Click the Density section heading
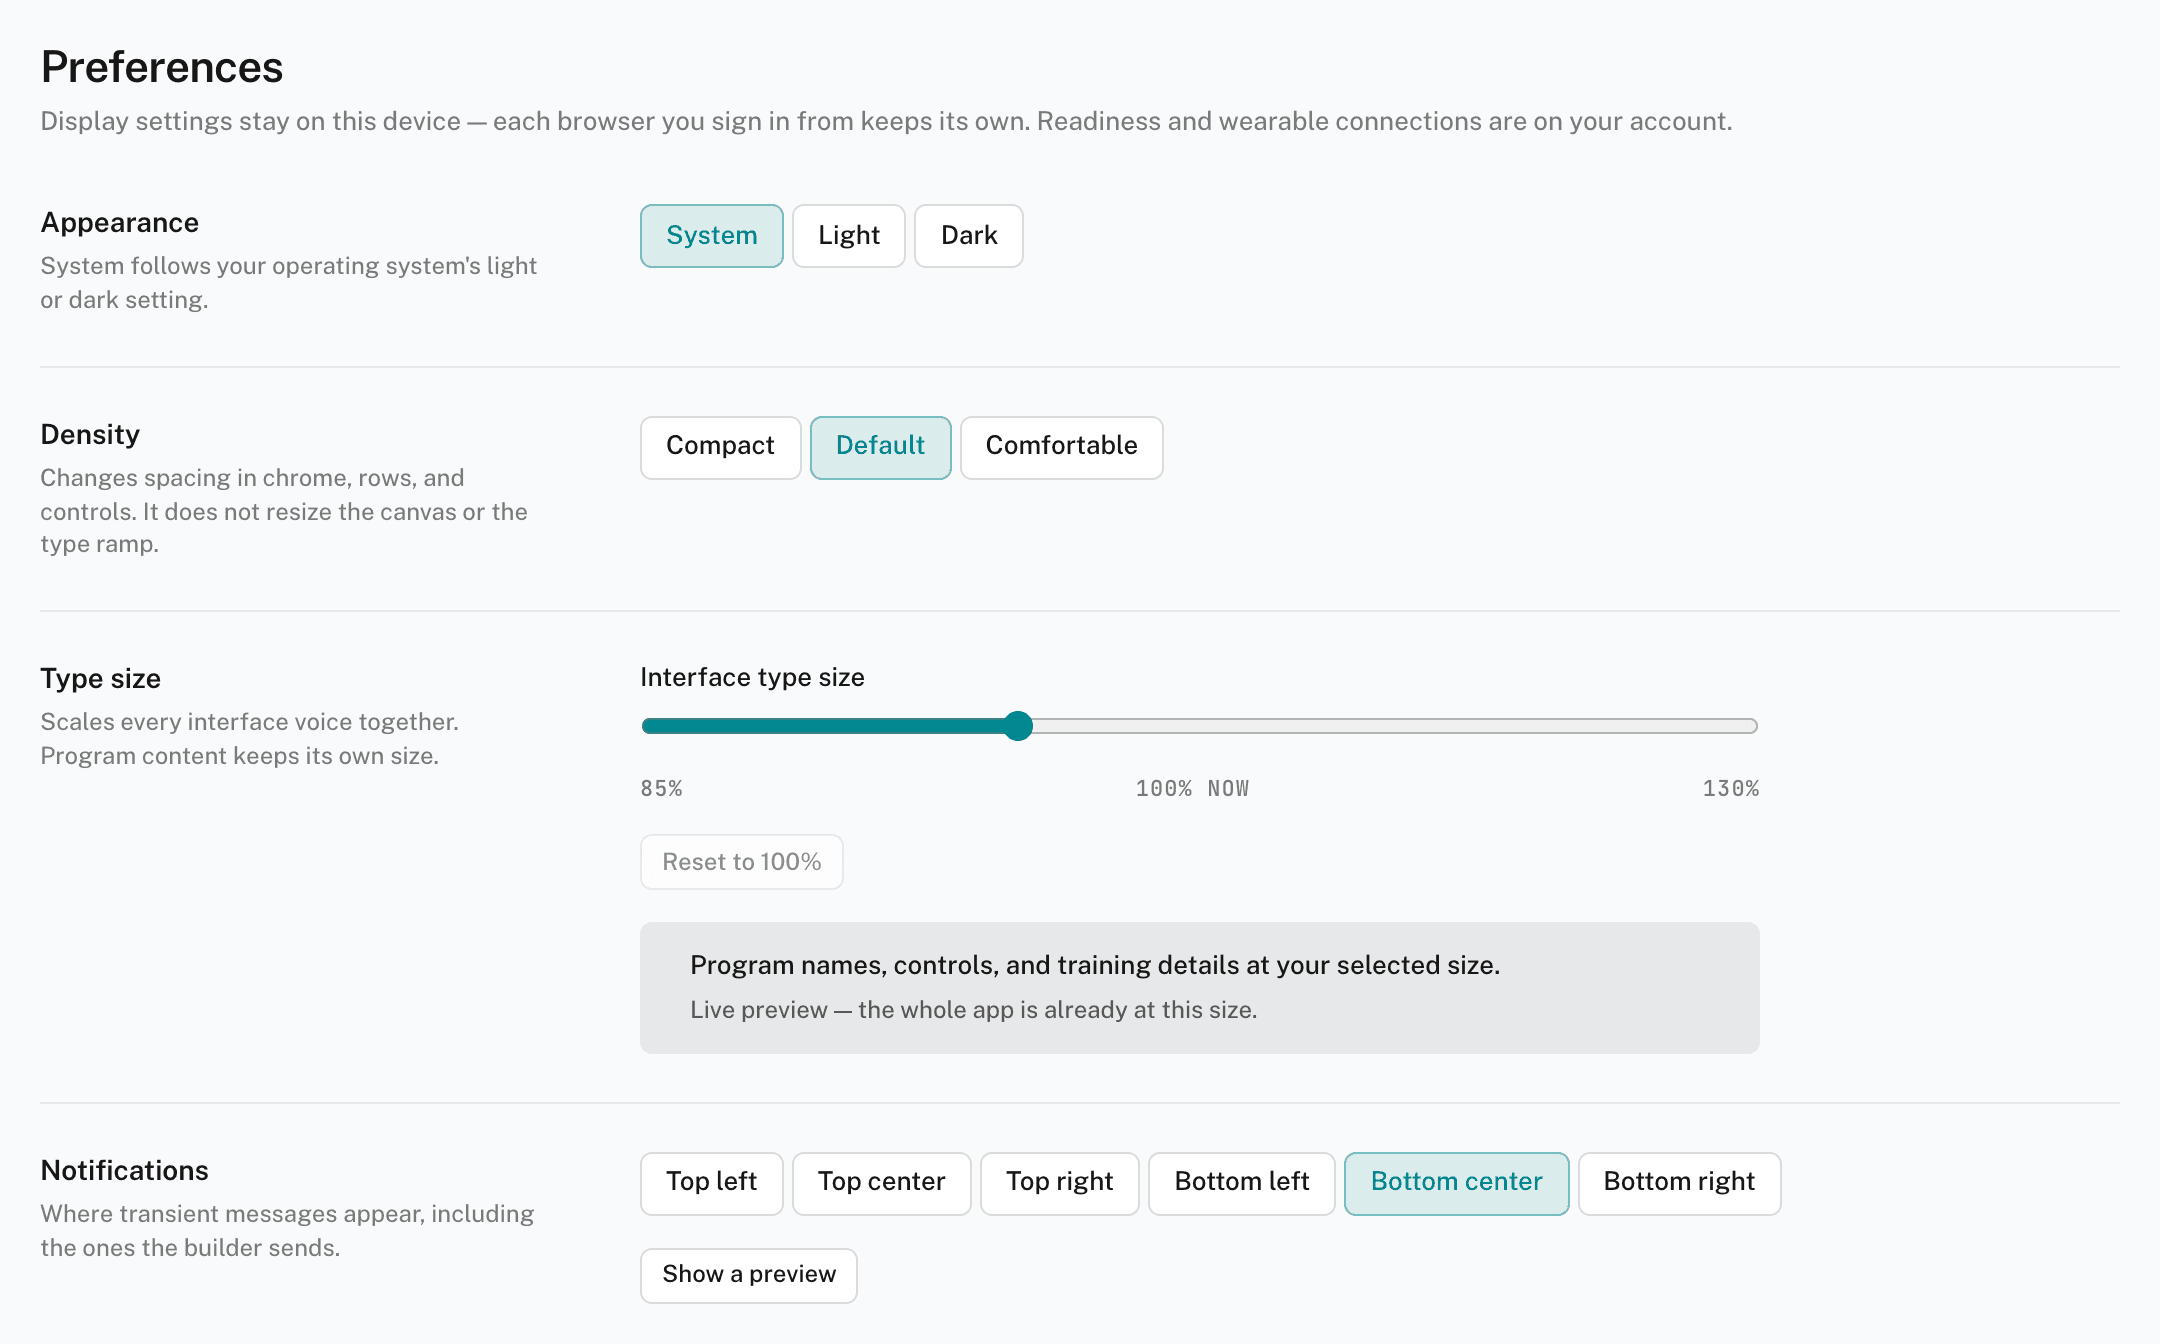Screen dimensions: 2160x1344 90,434
